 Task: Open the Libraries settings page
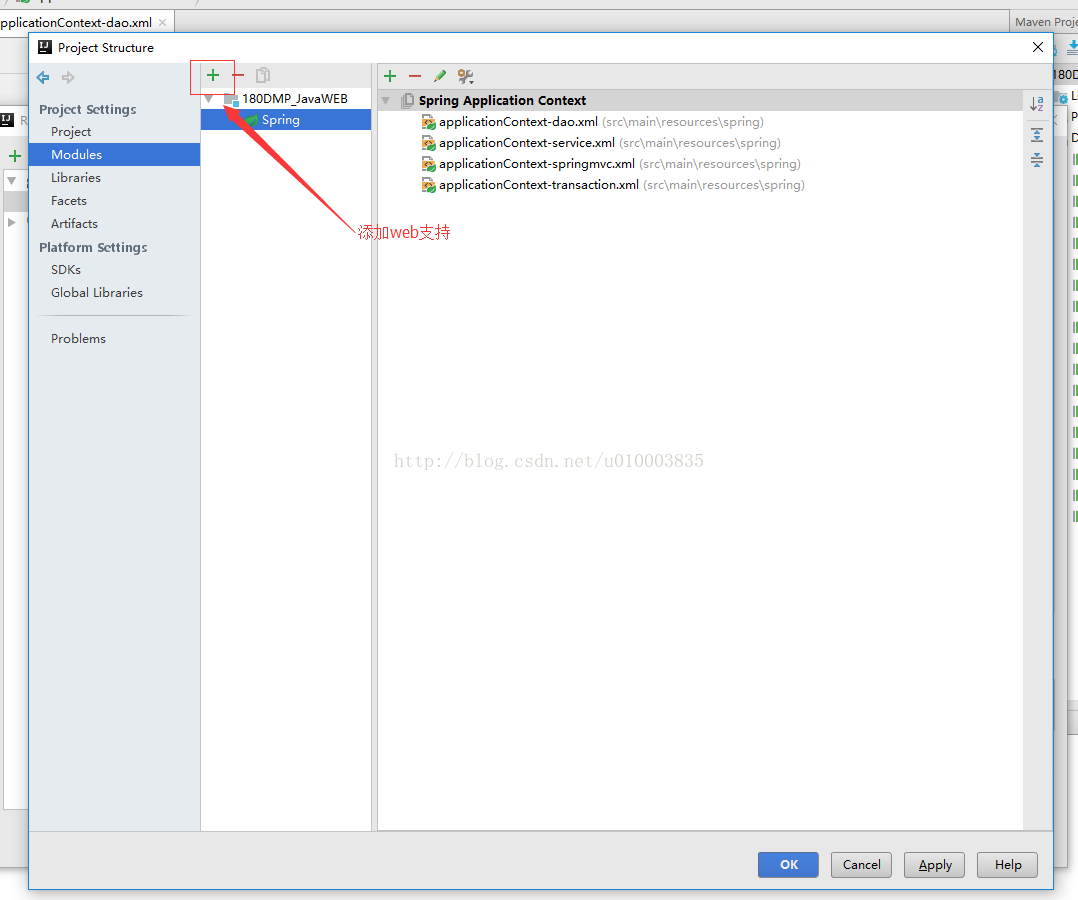(x=76, y=177)
